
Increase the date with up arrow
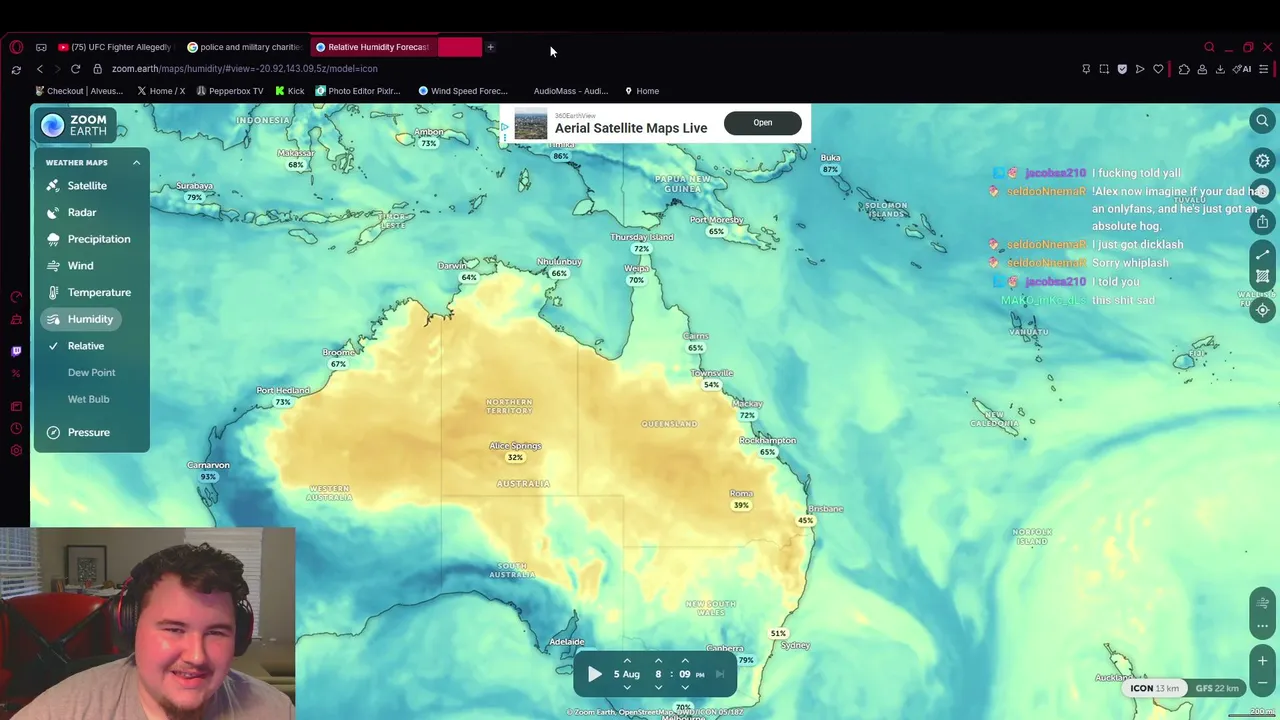click(627, 660)
